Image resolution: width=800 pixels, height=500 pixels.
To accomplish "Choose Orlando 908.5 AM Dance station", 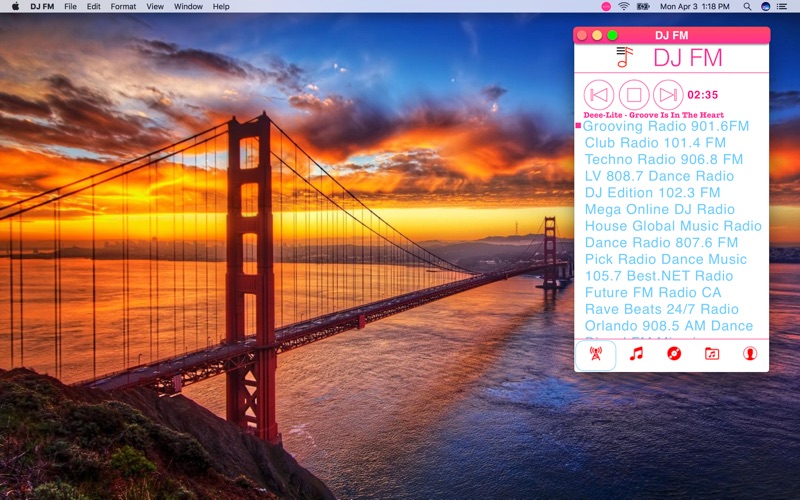I will pos(669,326).
